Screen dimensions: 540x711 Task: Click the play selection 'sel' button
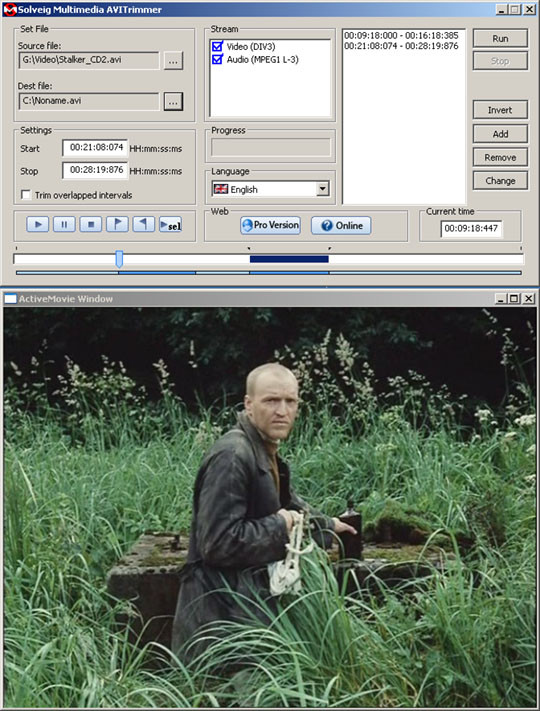click(170, 224)
